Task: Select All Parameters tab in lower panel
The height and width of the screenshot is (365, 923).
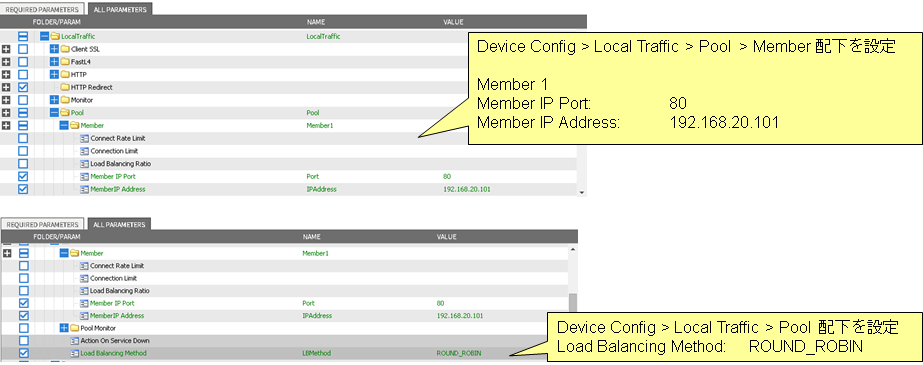Action: click(119, 225)
